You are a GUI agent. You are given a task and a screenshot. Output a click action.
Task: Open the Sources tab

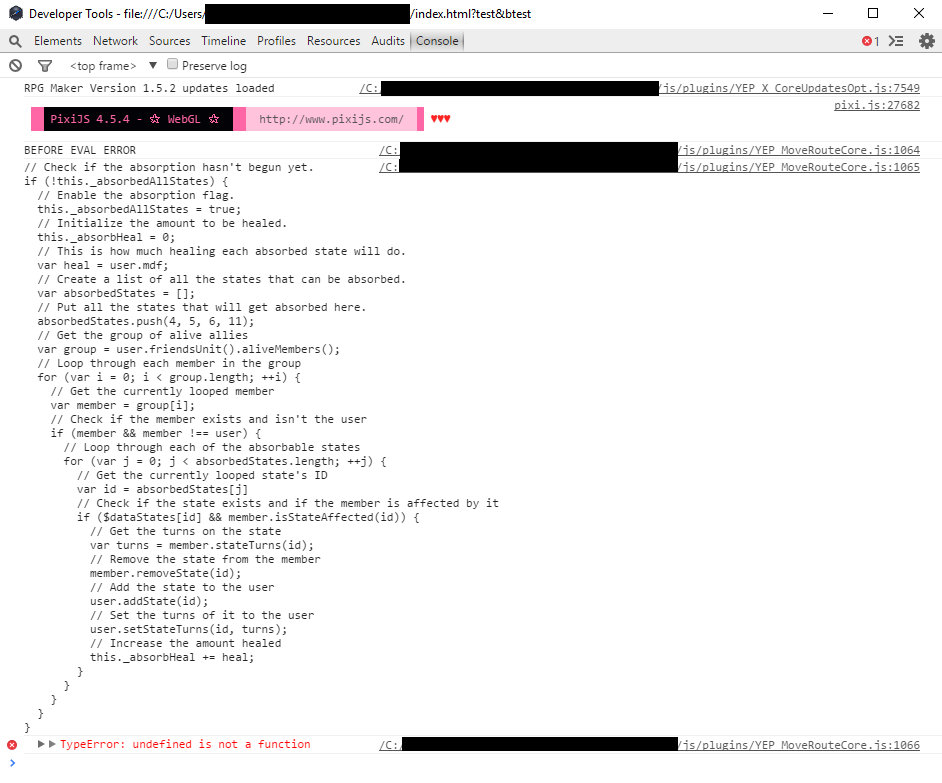[169, 41]
